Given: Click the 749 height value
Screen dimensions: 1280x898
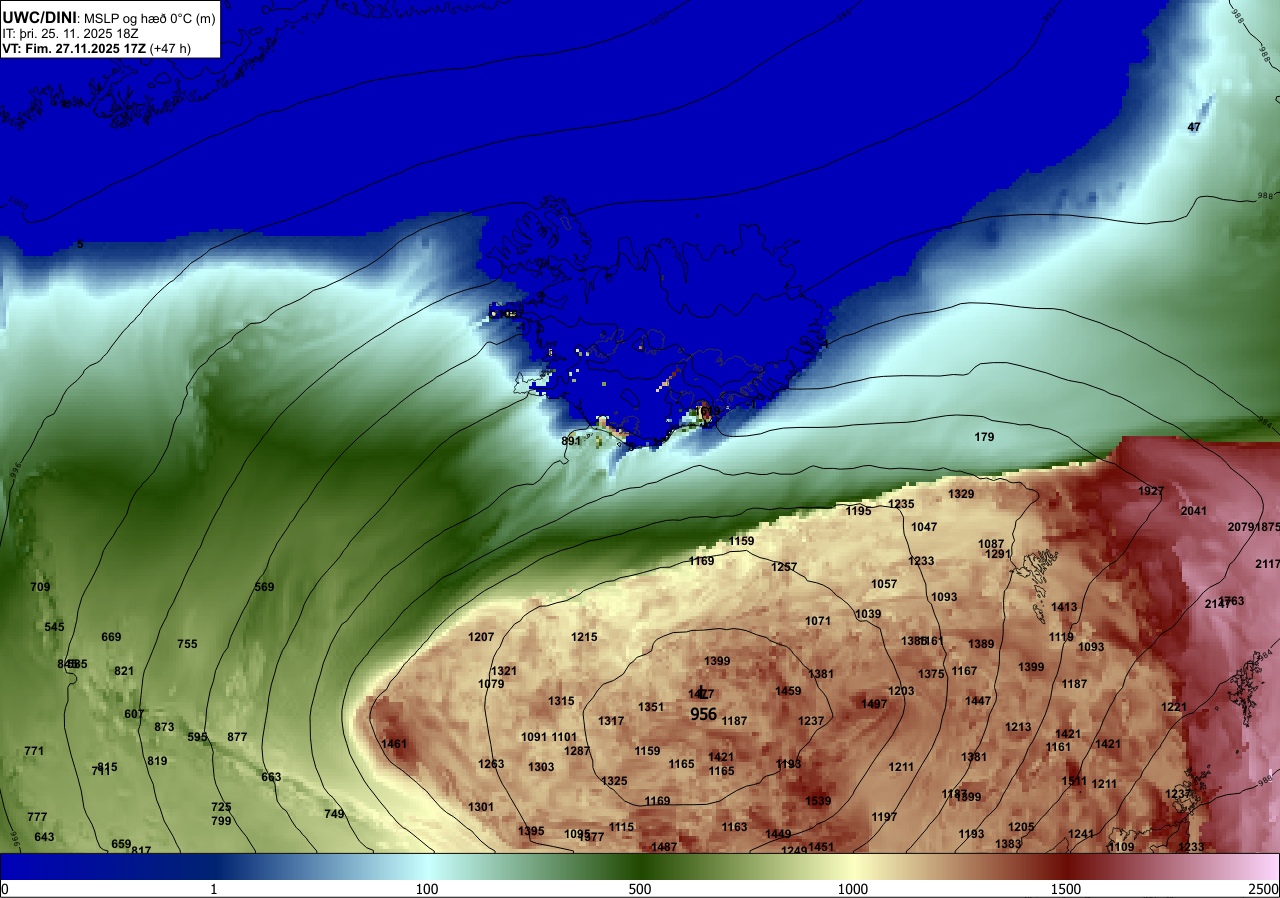Looking at the screenshot, I should [334, 814].
